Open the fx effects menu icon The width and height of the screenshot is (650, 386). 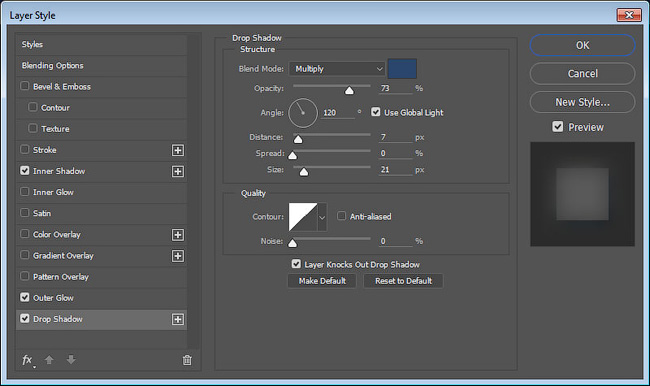coord(28,360)
